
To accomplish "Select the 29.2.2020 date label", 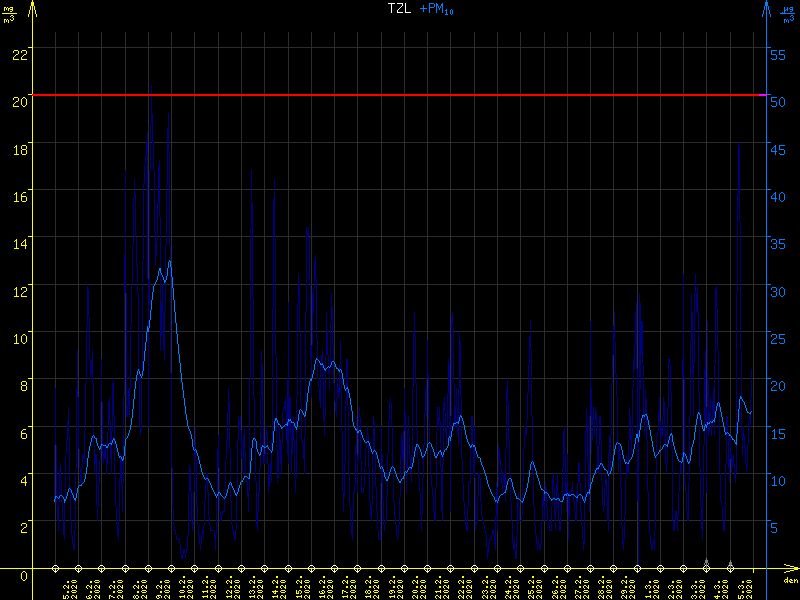I will tap(625, 587).
